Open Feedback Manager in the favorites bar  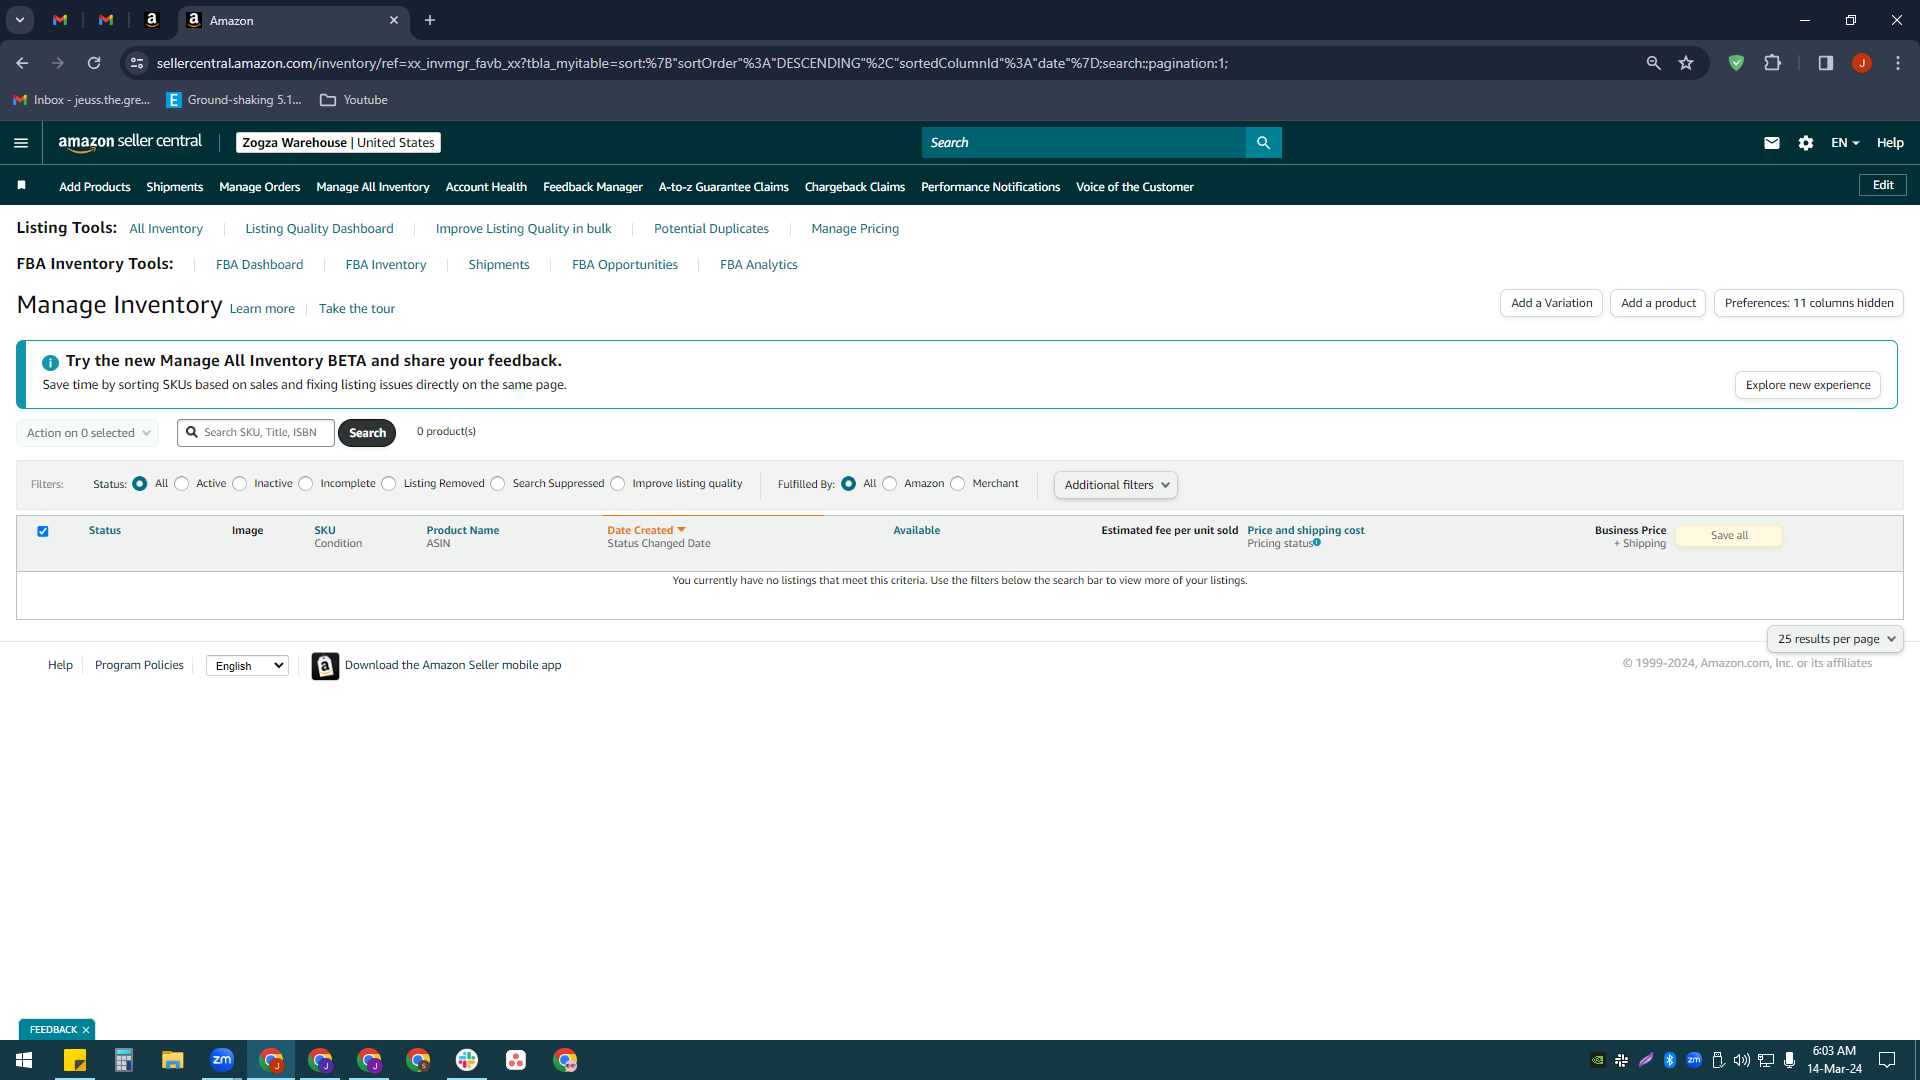point(593,187)
